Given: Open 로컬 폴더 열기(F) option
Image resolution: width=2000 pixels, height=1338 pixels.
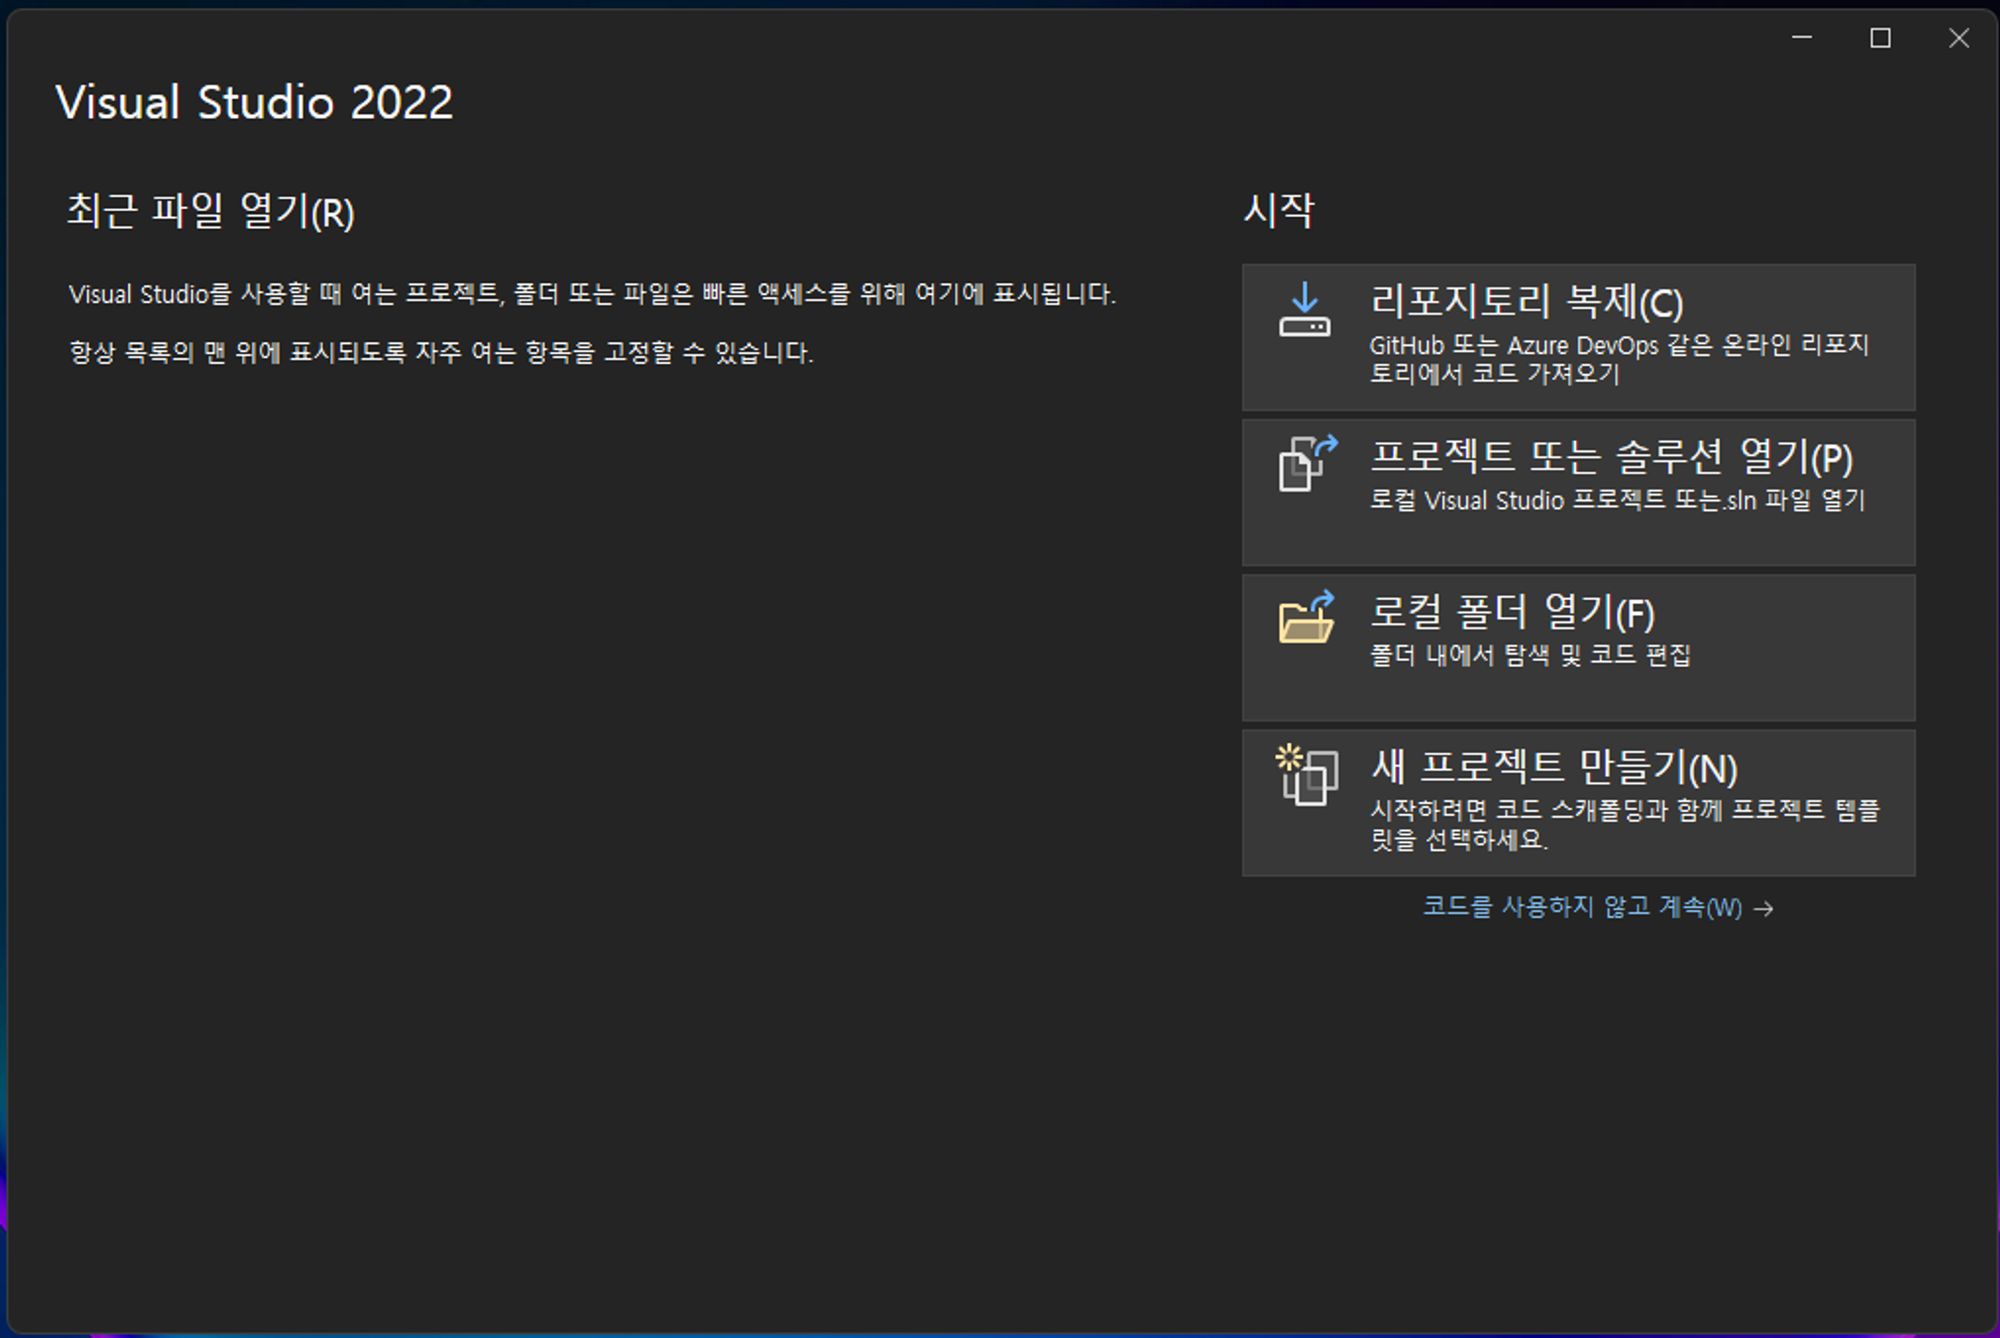Looking at the screenshot, I should (1511, 612).
